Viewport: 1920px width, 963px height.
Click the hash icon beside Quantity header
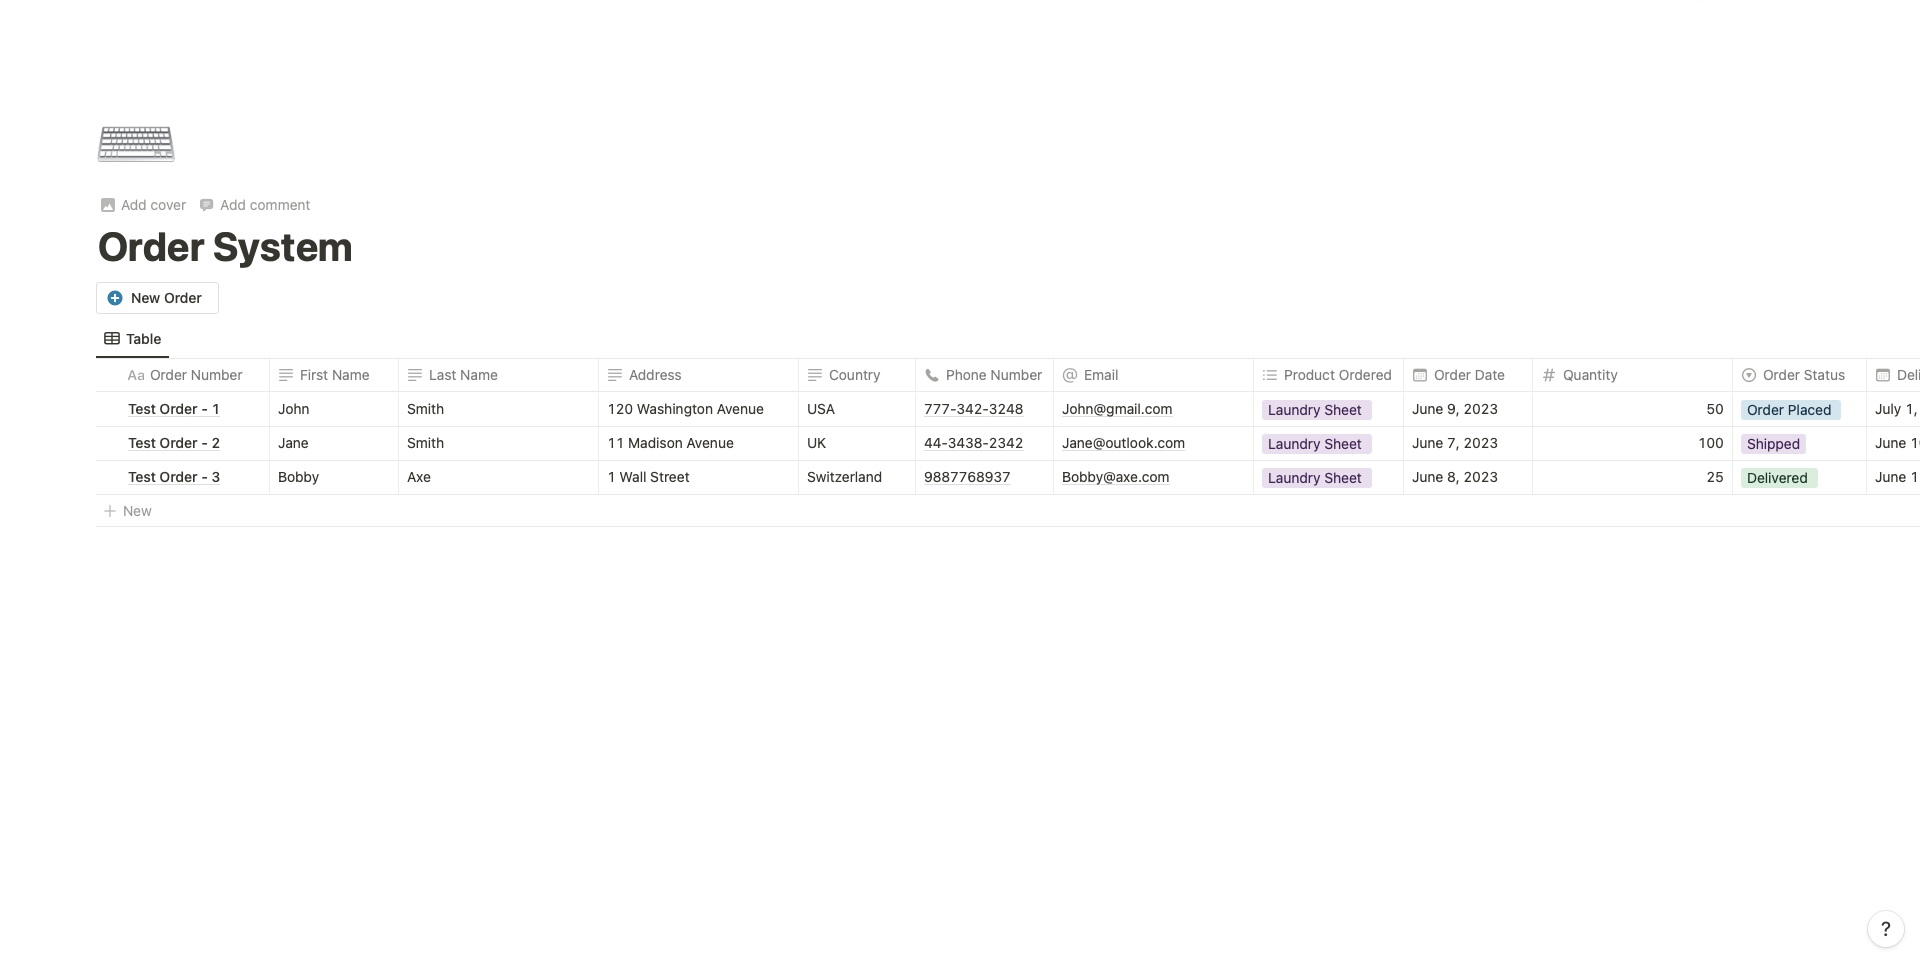coord(1548,375)
